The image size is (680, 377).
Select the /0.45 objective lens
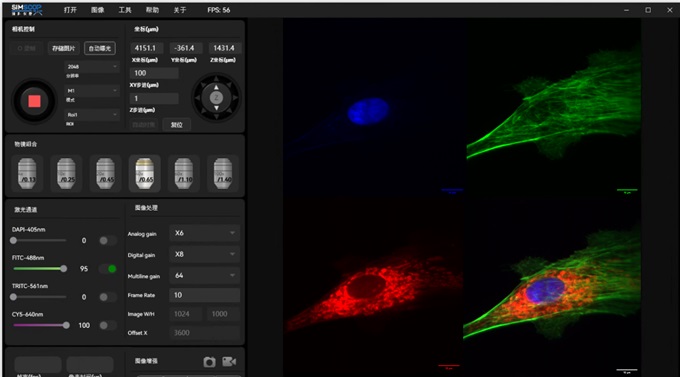(105, 173)
